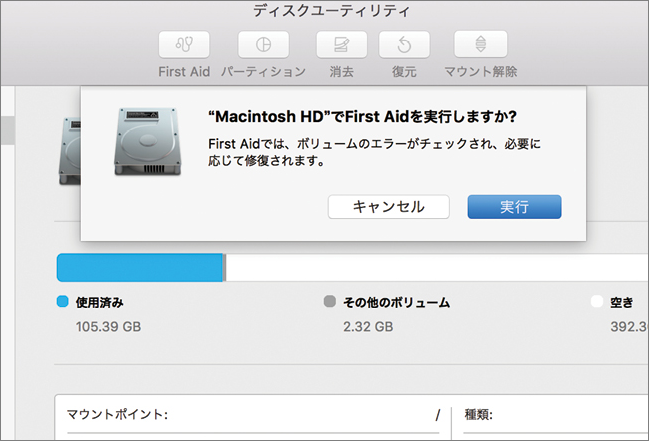
Task: Click the 空き label
Action: 622,302
